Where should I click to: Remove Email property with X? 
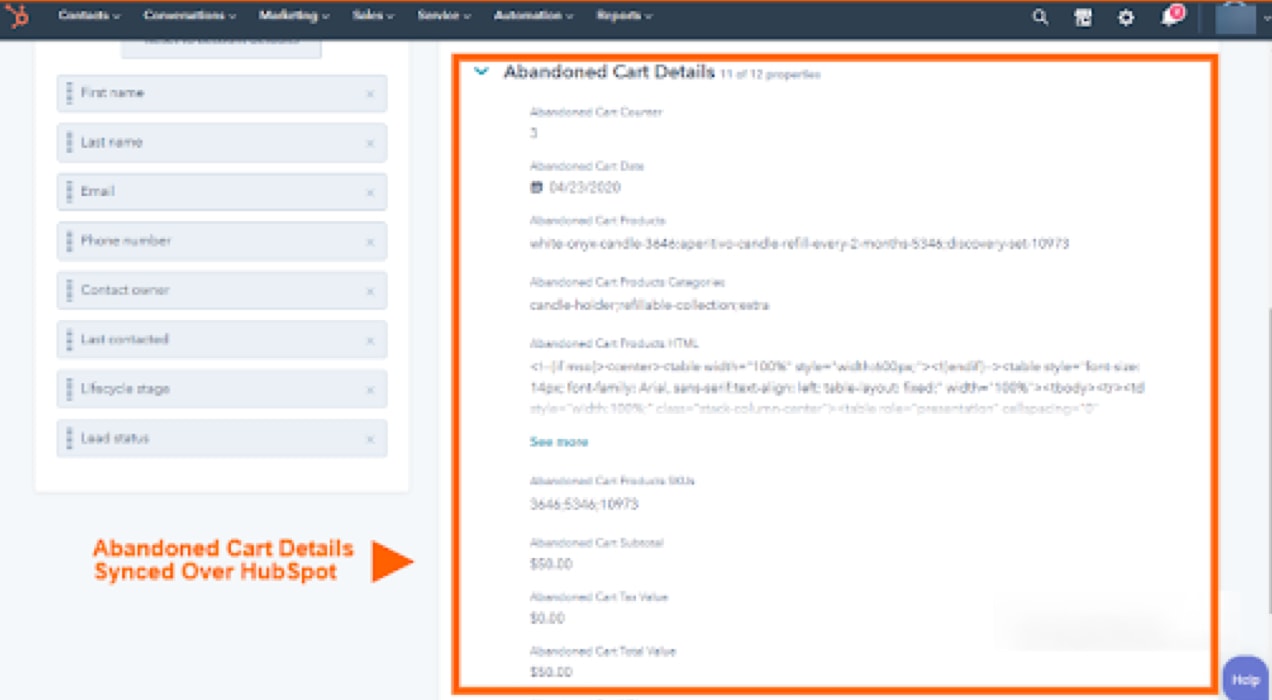[x=370, y=193]
